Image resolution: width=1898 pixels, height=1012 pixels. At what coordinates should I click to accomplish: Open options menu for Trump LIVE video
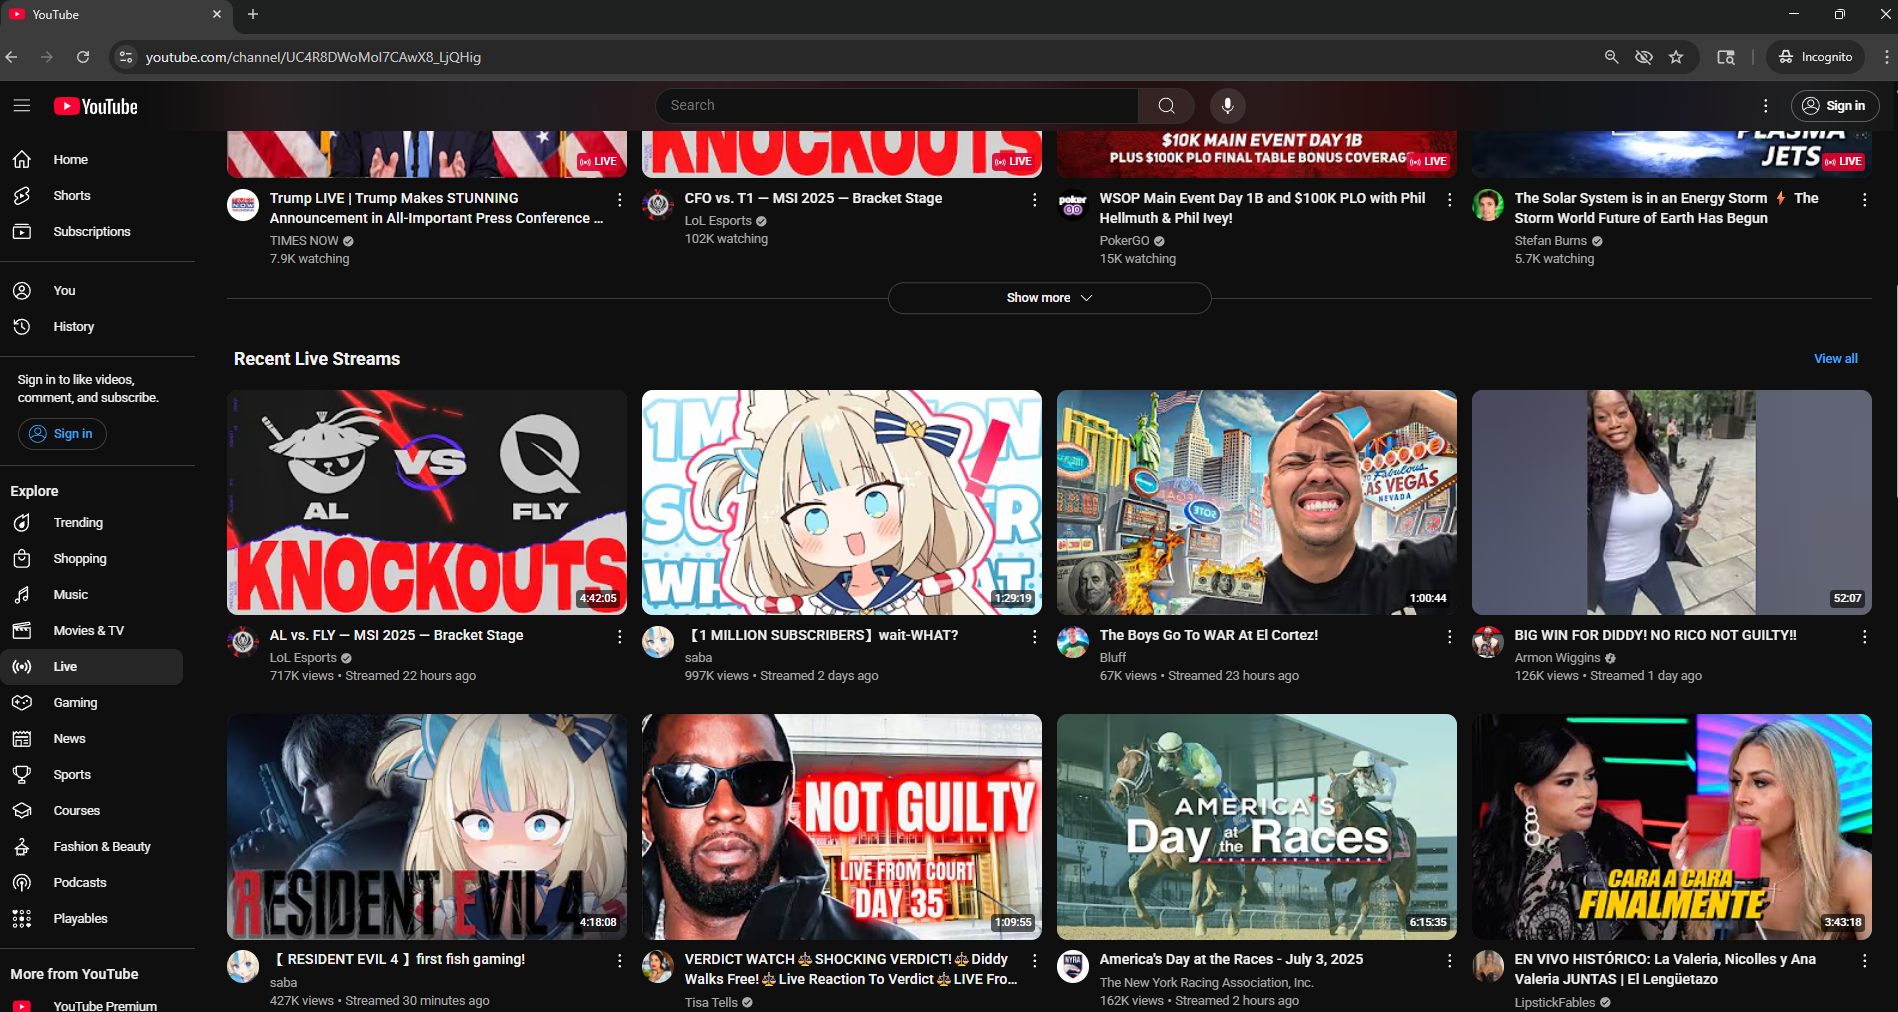pyautogui.click(x=620, y=200)
